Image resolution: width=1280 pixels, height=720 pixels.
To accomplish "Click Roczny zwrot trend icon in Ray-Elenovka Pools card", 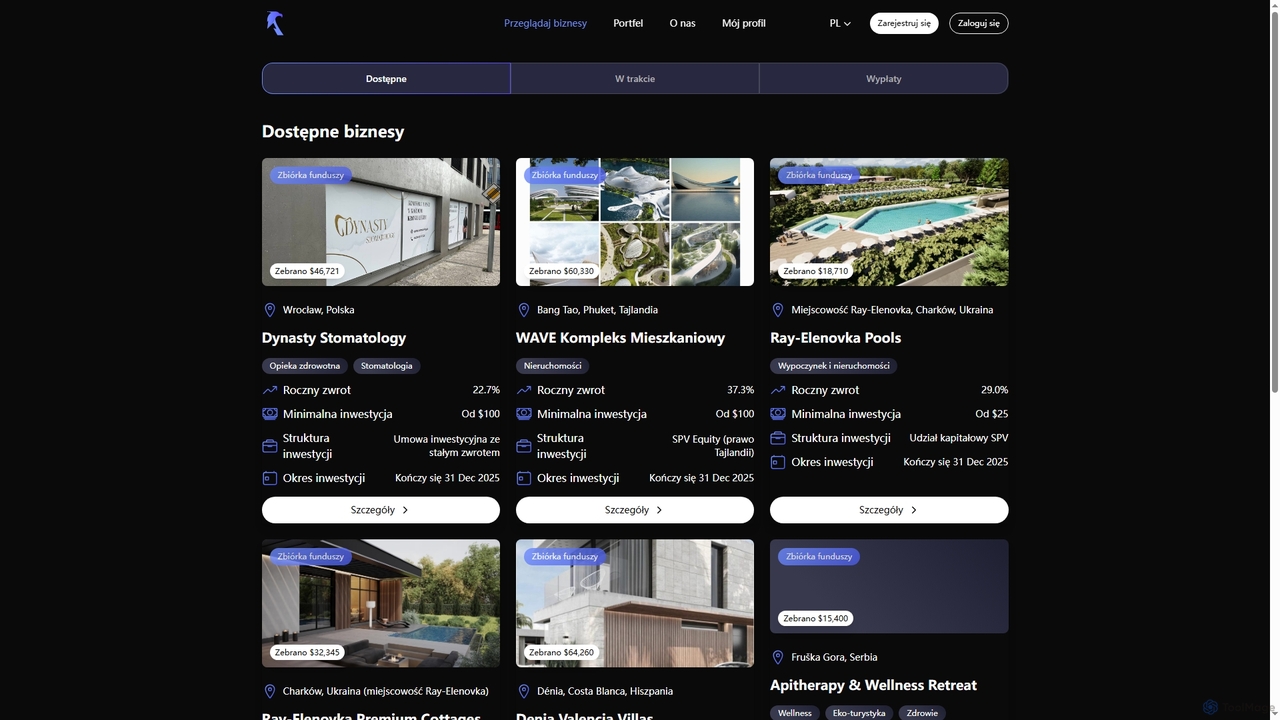I will pos(777,390).
